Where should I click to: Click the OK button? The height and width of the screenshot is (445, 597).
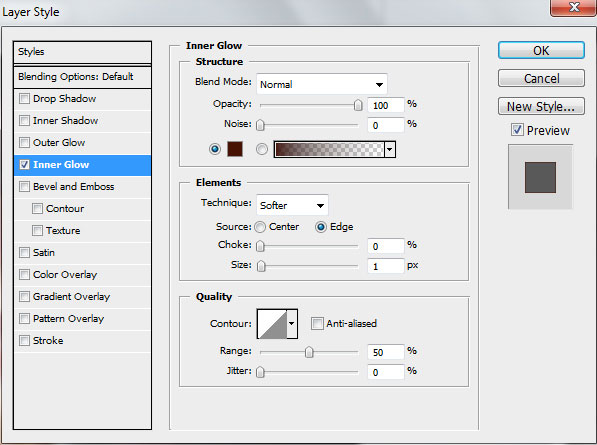(x=541, y=51)
